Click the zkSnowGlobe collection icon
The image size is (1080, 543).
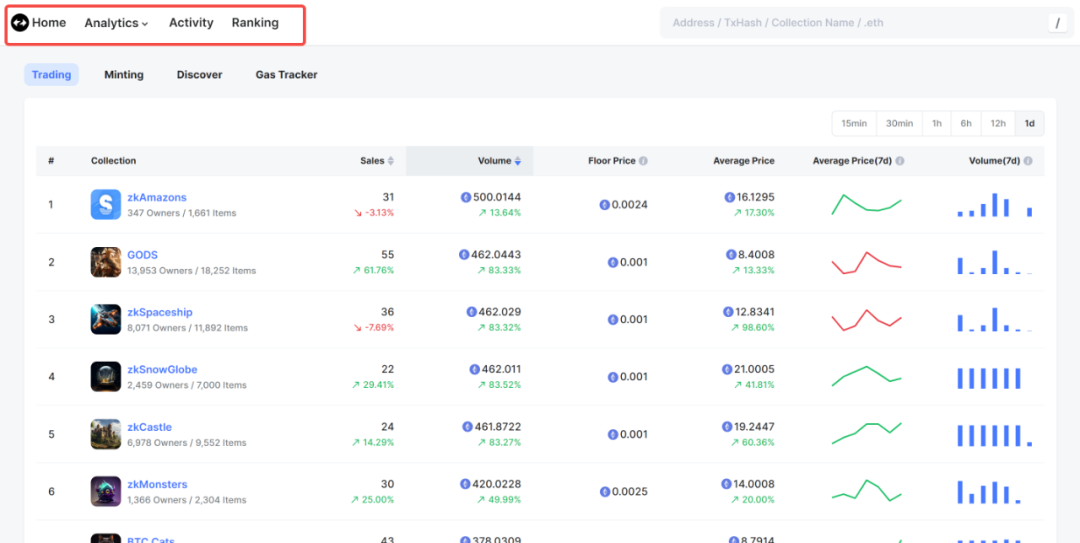coord(105,377)
